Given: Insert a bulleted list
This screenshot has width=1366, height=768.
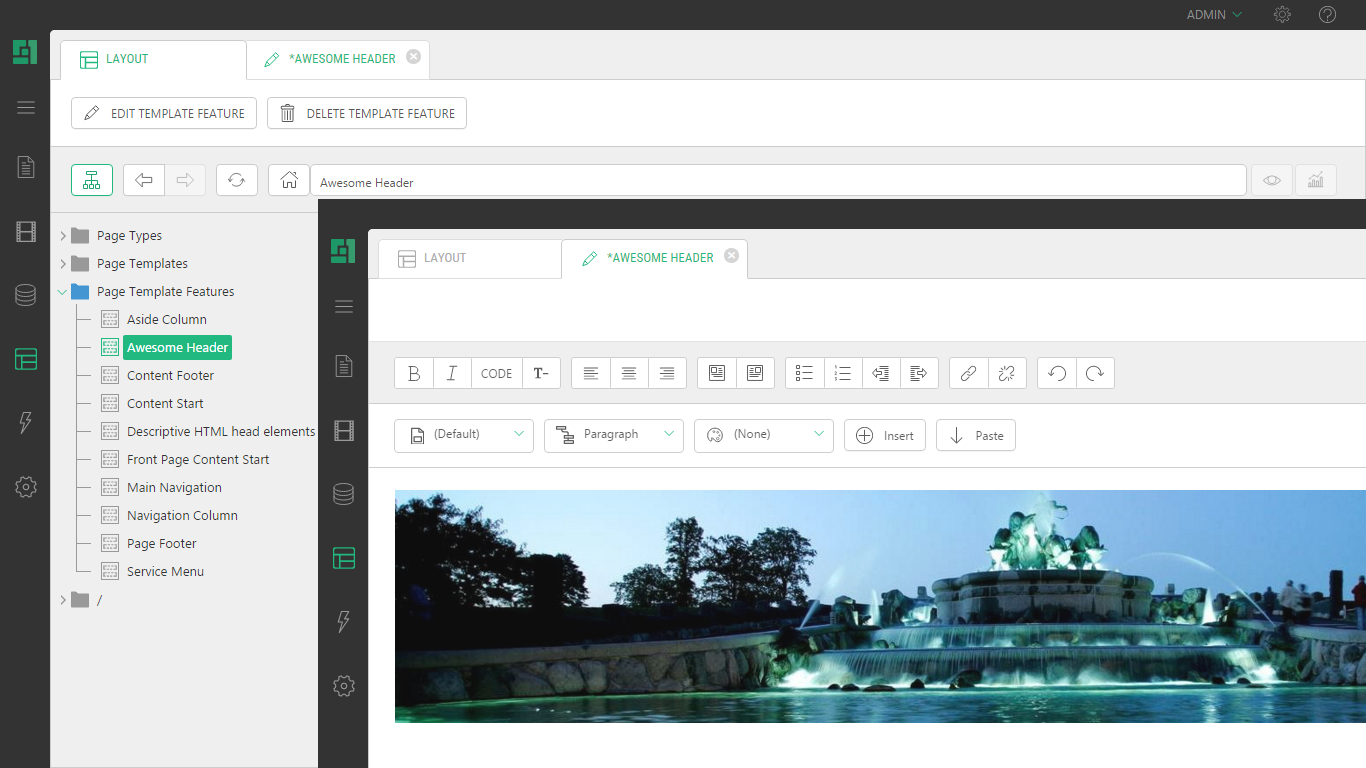Looking at the screenshot, I should click(x=805, y=373).
